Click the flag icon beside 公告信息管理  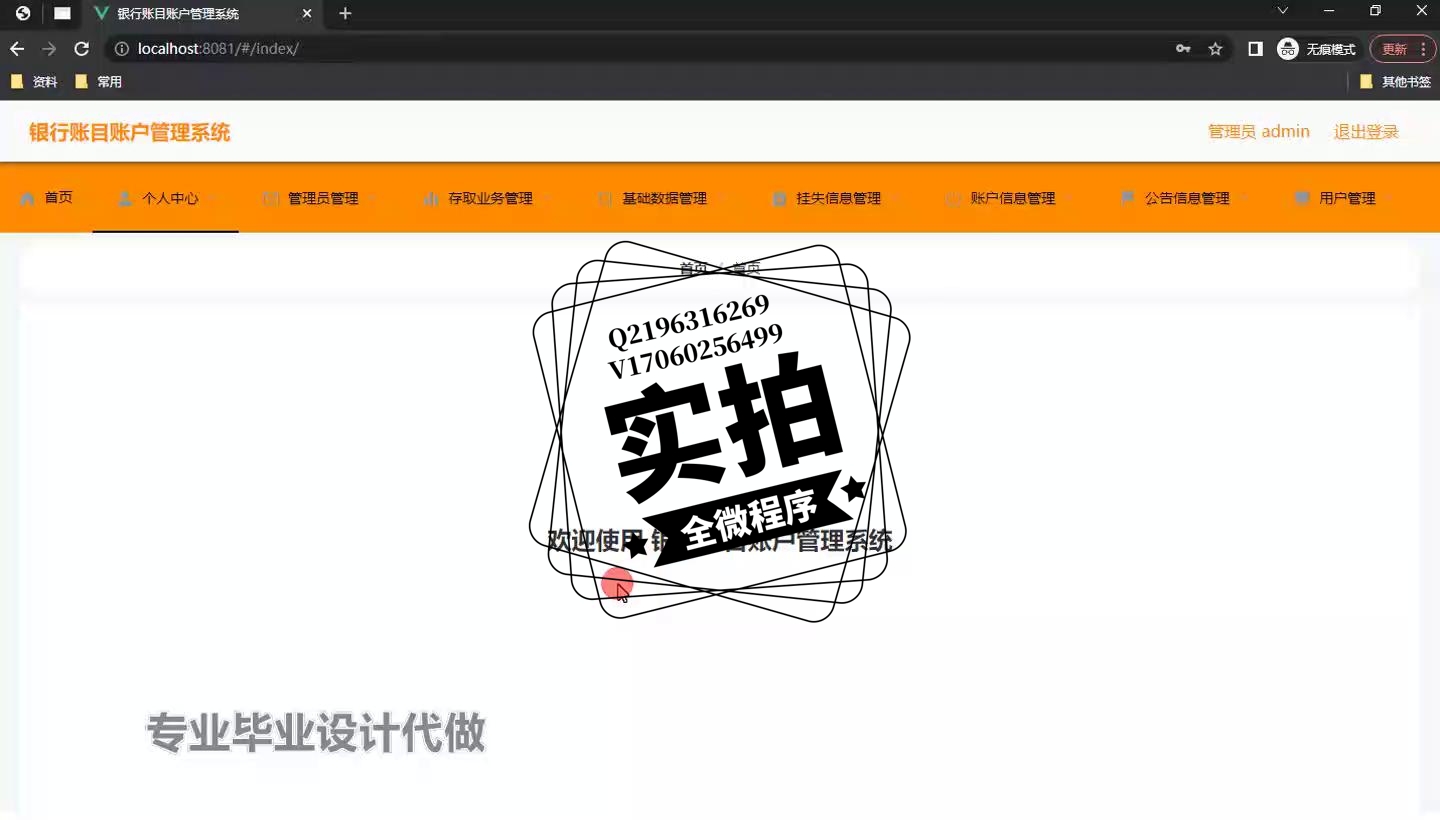tap(1128, 198)
